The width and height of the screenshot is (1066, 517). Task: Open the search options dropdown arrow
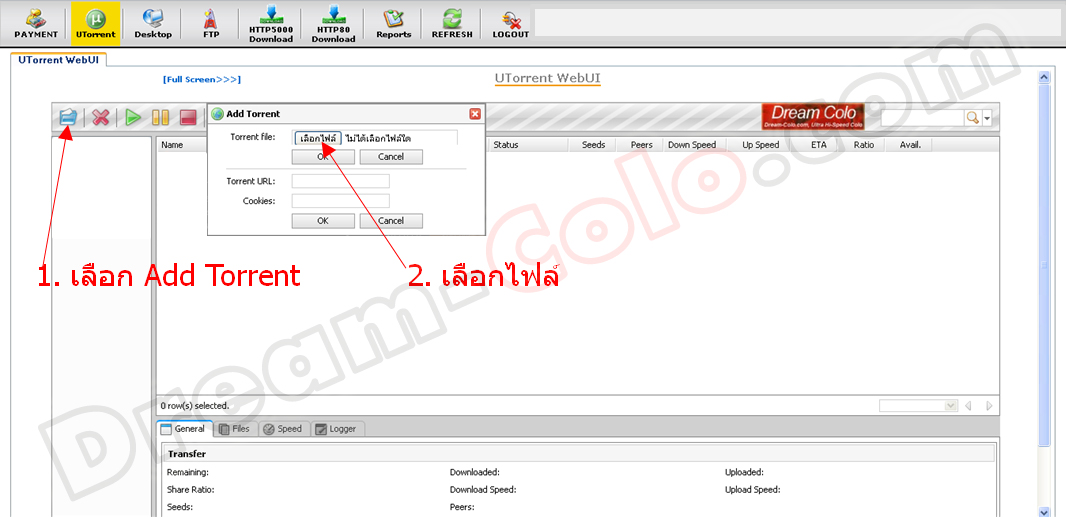[986, 118]
